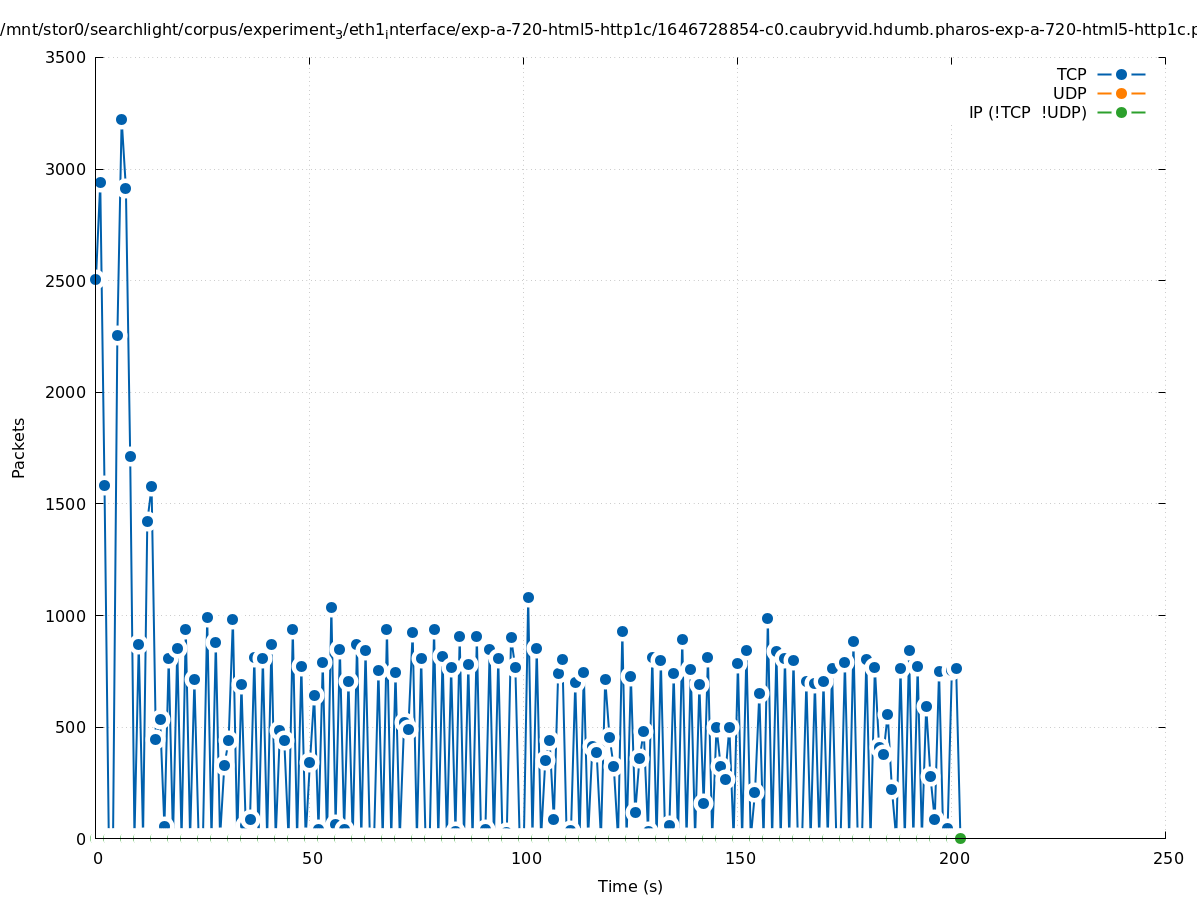This screenshot has height=900, width=1197.
Task: Click the TCP peak marker near 100 seconds
Action: click(528, 597)
